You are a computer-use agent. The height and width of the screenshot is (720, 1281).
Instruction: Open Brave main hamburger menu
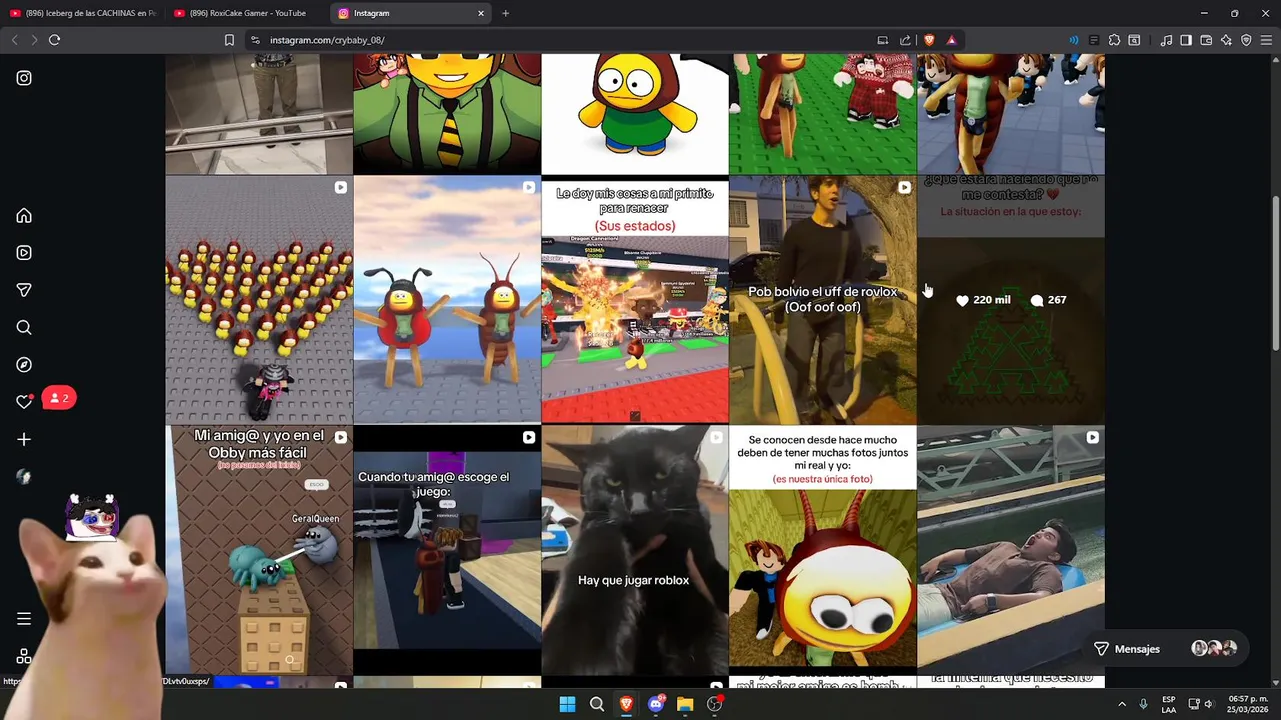pyautogui.click(x=1267, y=40)
